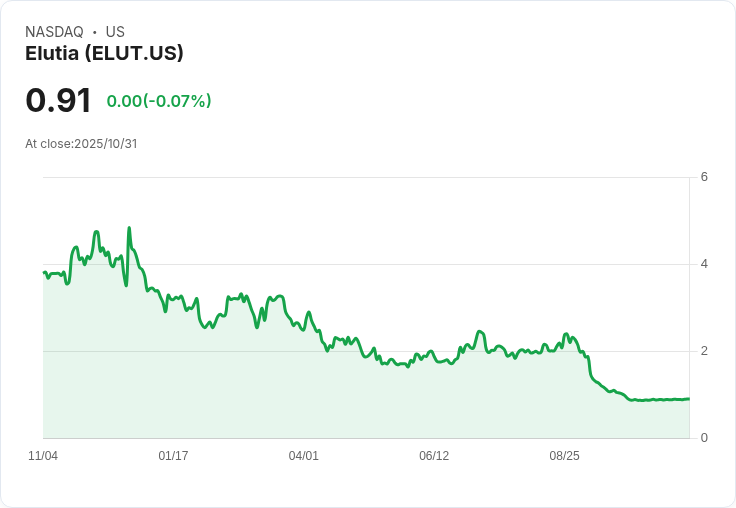
Task: Click the At close 2025/10/31 timestamp
Action: 81,144
